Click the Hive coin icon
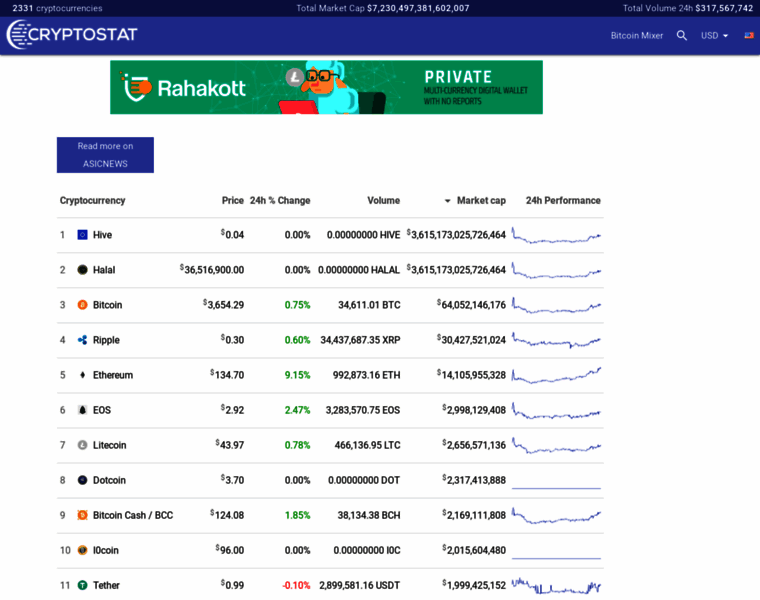The image size is (760, 600). [x=82, y=235]
